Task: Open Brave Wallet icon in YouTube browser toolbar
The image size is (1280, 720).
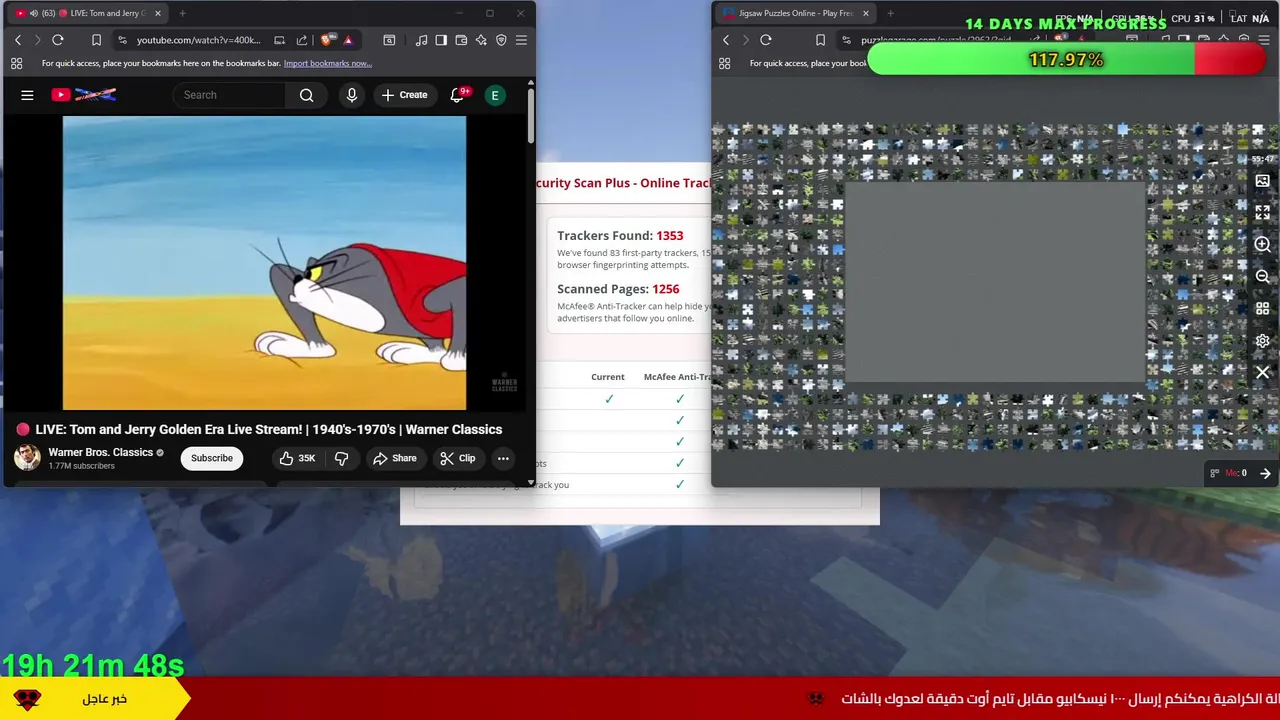Action: [461, 40]
